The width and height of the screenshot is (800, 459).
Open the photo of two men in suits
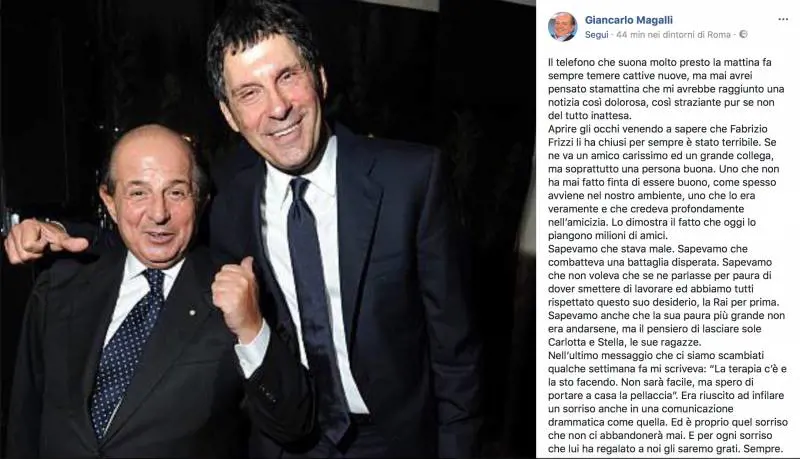click(x=267, y=230)
